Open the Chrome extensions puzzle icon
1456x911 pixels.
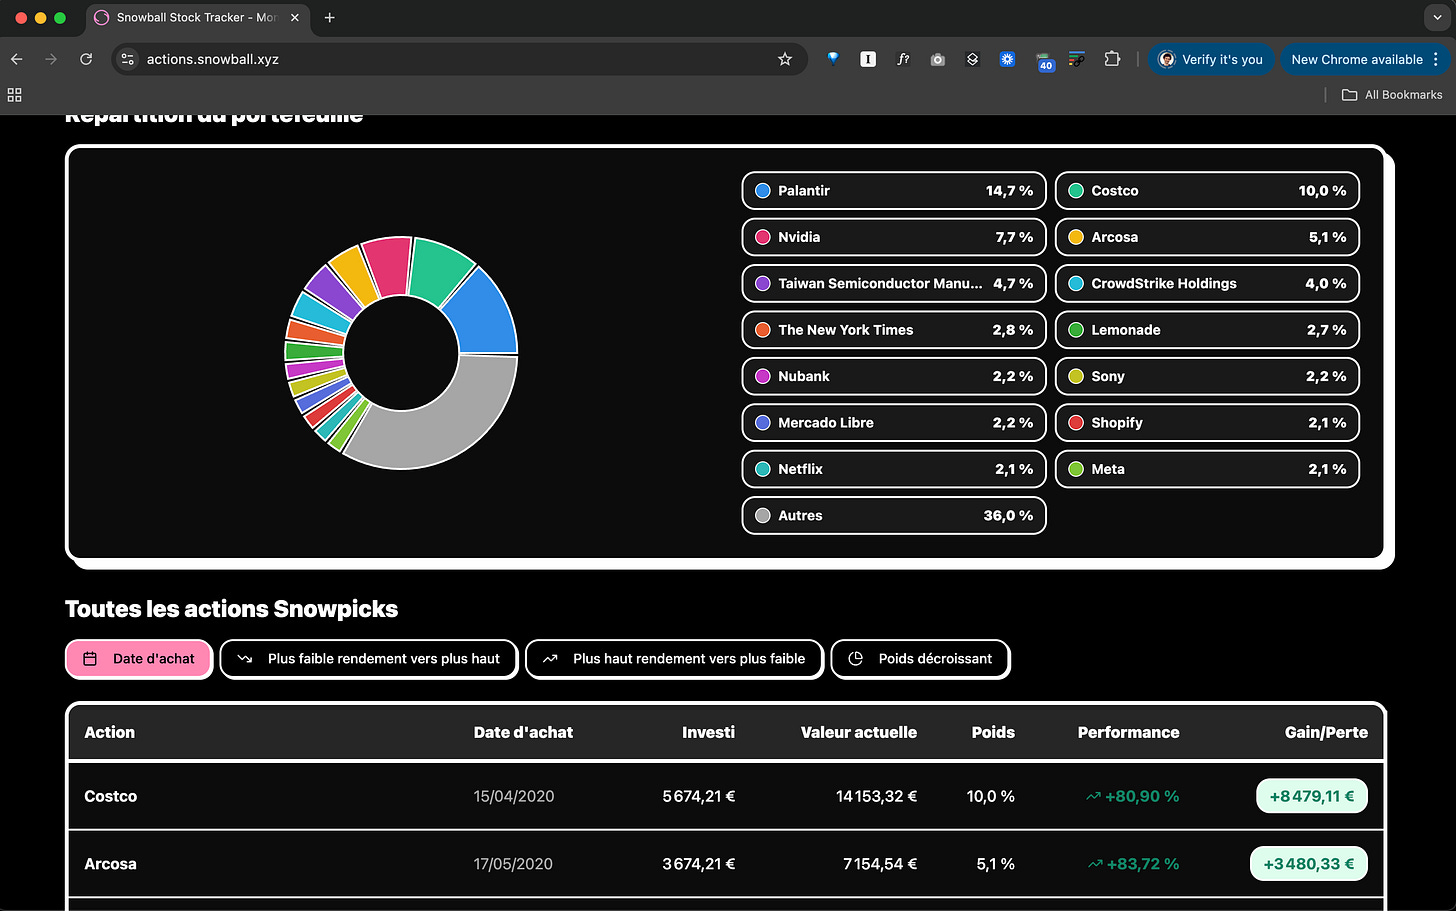pos(1112,59)
